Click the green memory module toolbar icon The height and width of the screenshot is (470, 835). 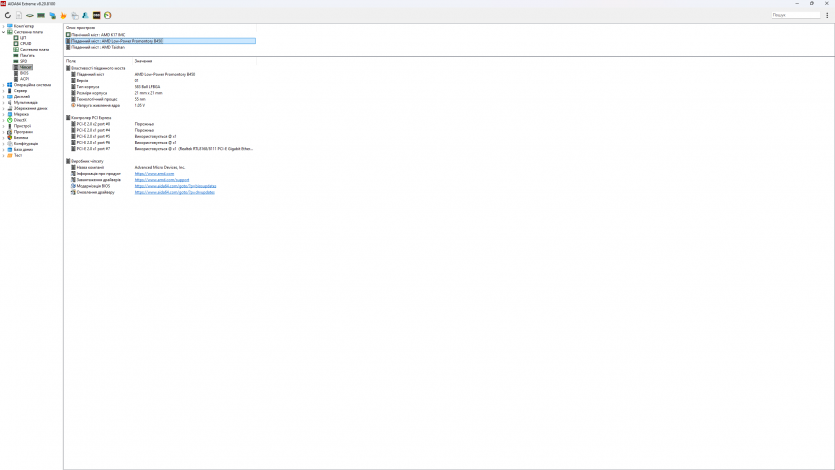pos(41,15)
